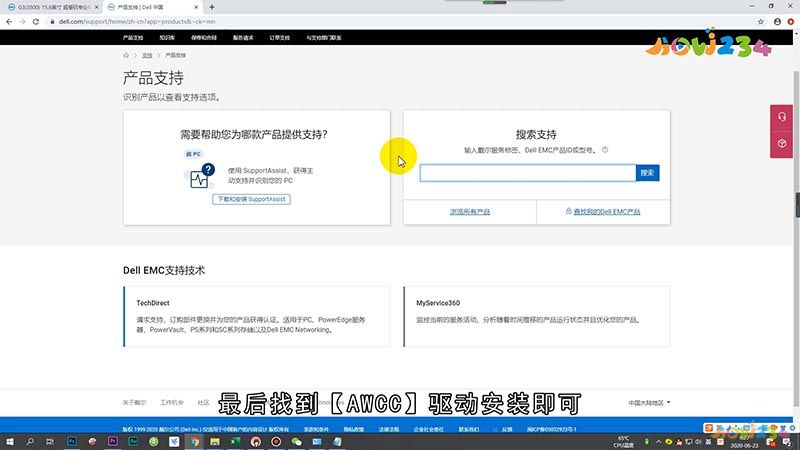The image size is (800, 450).
Task: Open Excel from the taskbar
Action: pos(235,442)
